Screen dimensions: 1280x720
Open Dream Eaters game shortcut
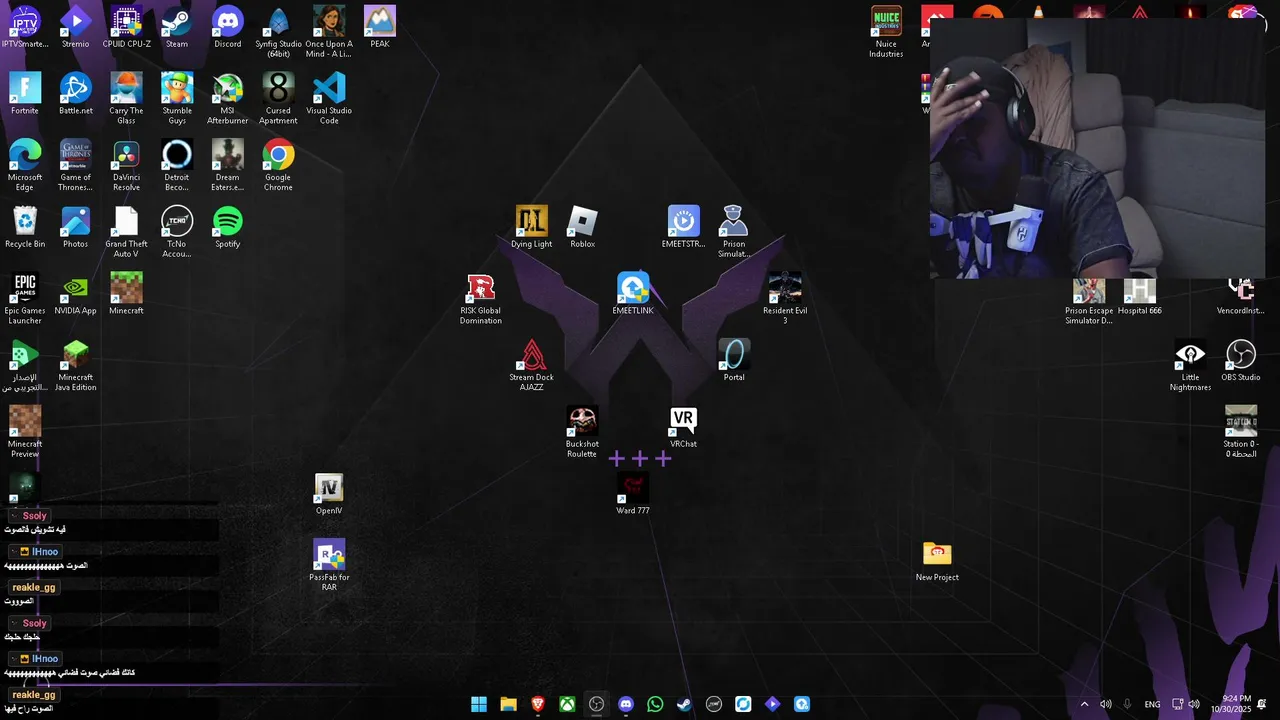pyautogui.click(x=228, y=166)
